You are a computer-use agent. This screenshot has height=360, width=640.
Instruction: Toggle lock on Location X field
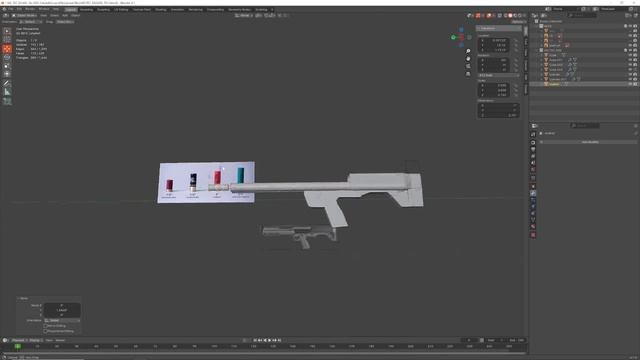coord(516,40)
